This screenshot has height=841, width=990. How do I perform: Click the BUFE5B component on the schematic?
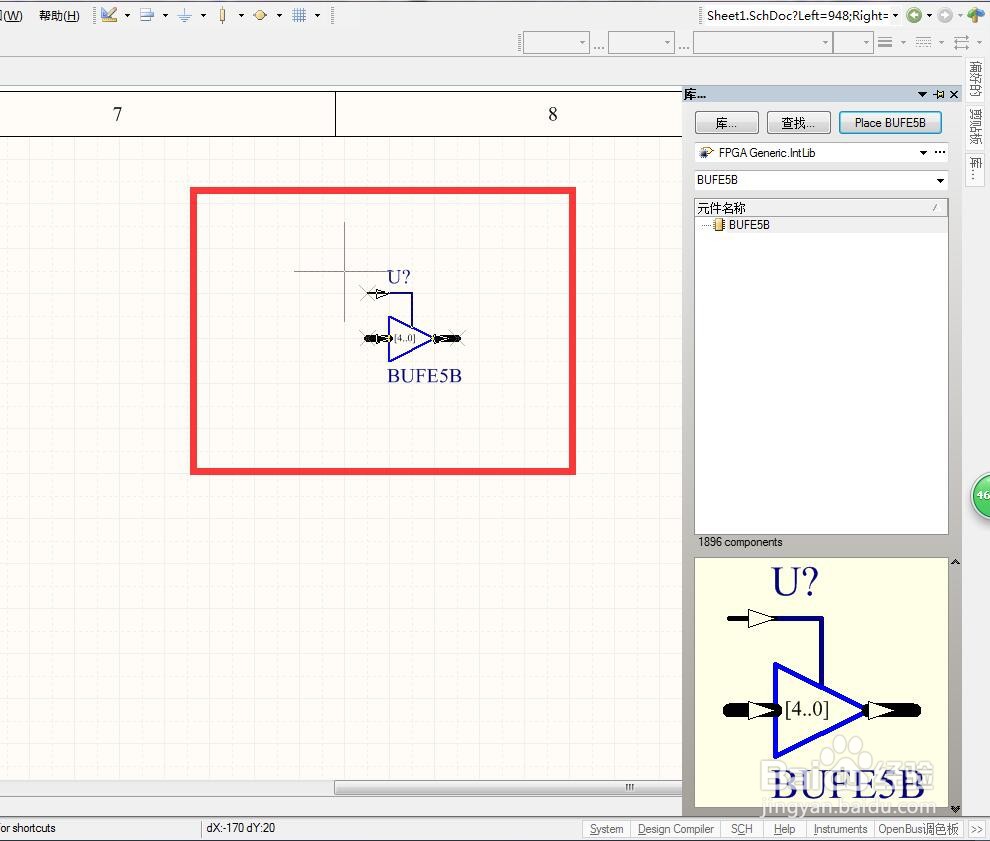(x=412, y=338)
